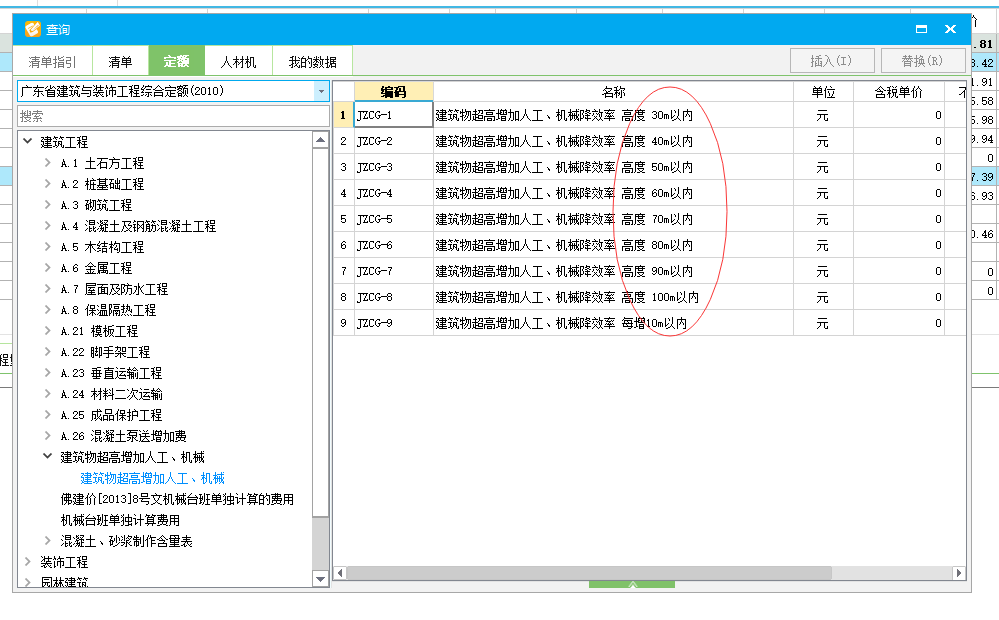The width and height of the screenshot is (999, 620).
Task: Expand the A.23 垂直运输工程 node
Action: [48, 373]
